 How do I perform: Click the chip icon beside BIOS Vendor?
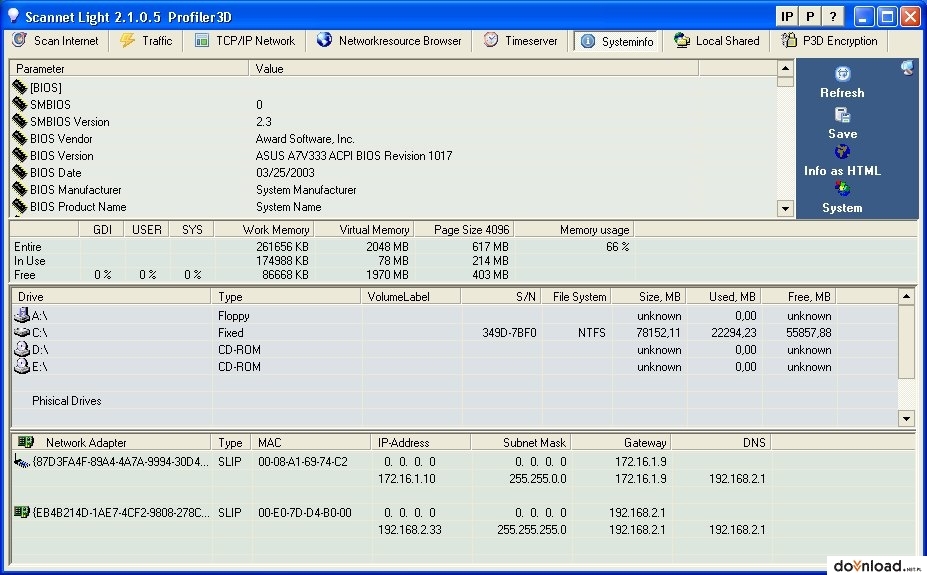[x=20, y=138]
